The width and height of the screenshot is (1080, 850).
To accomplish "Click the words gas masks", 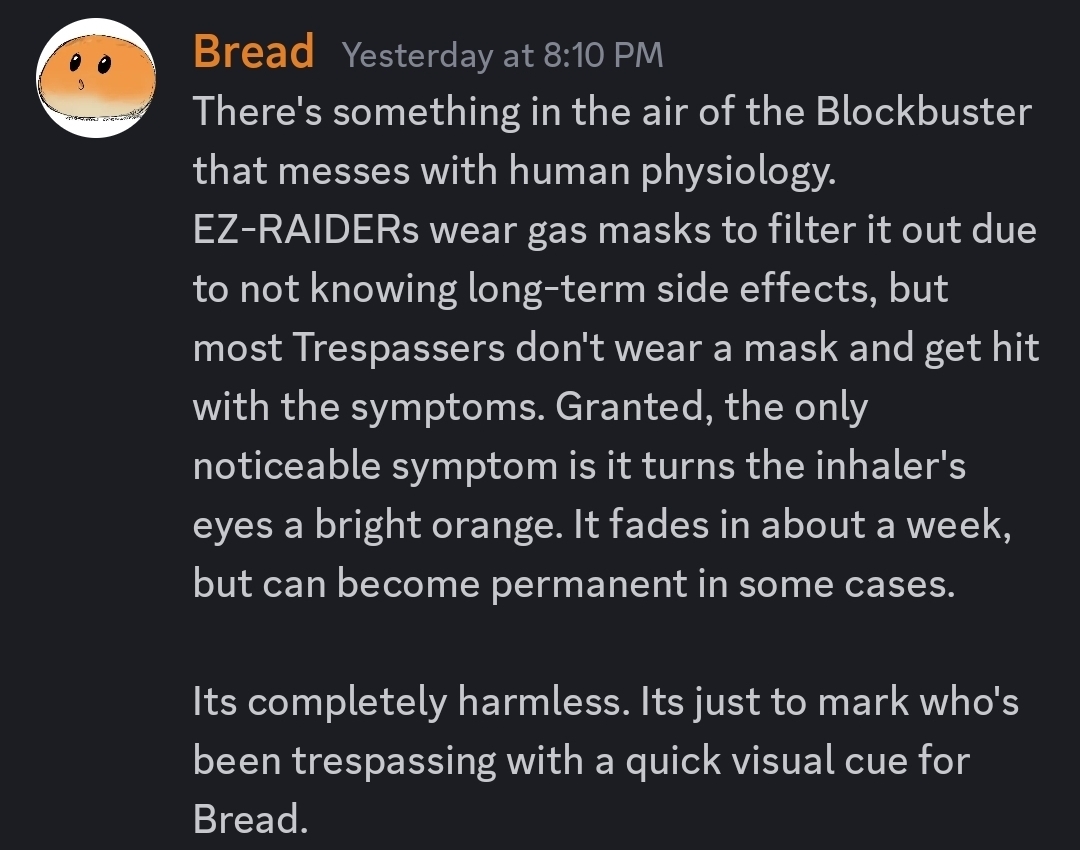I will [x=610, y=230].
